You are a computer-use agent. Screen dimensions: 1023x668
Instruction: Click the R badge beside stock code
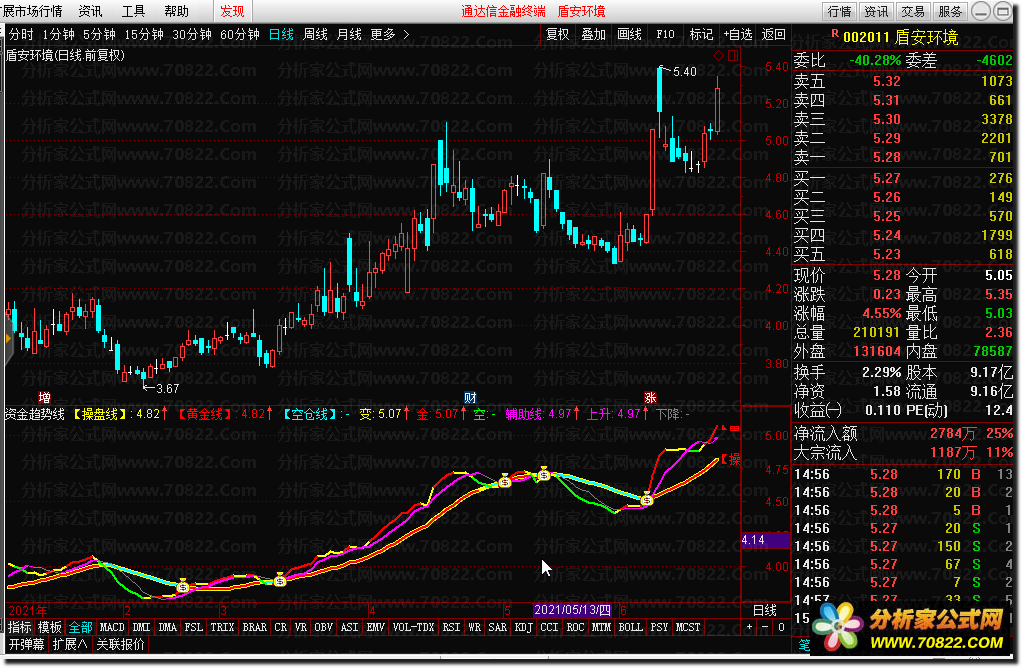[x=834, y=33]
